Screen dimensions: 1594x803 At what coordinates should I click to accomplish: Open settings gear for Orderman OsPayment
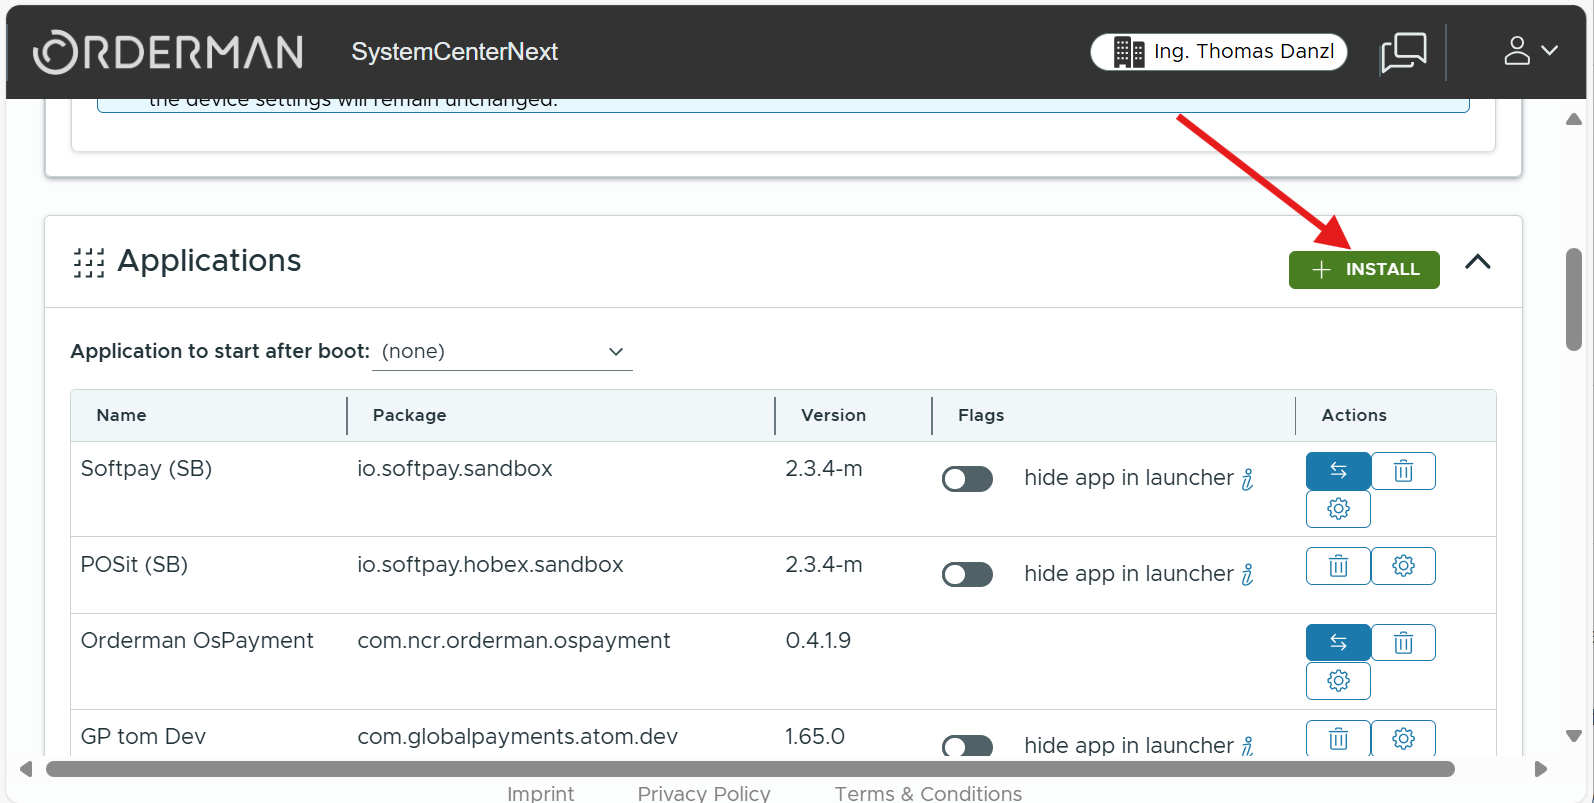pos(1337,681)
